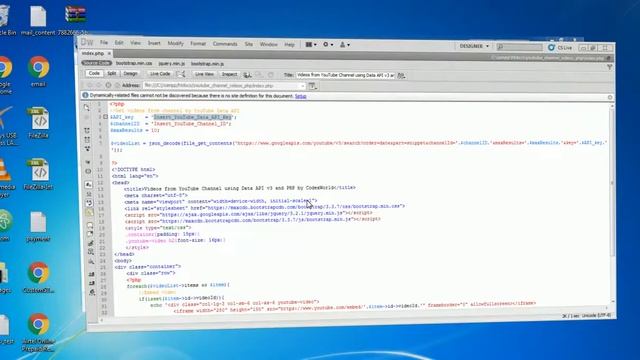This screenshot has height=360, width=640.
Task: Open the Airtel Online Prepaid Chrome shortcut
Action: pyautogui.click(x=38, y=333)
